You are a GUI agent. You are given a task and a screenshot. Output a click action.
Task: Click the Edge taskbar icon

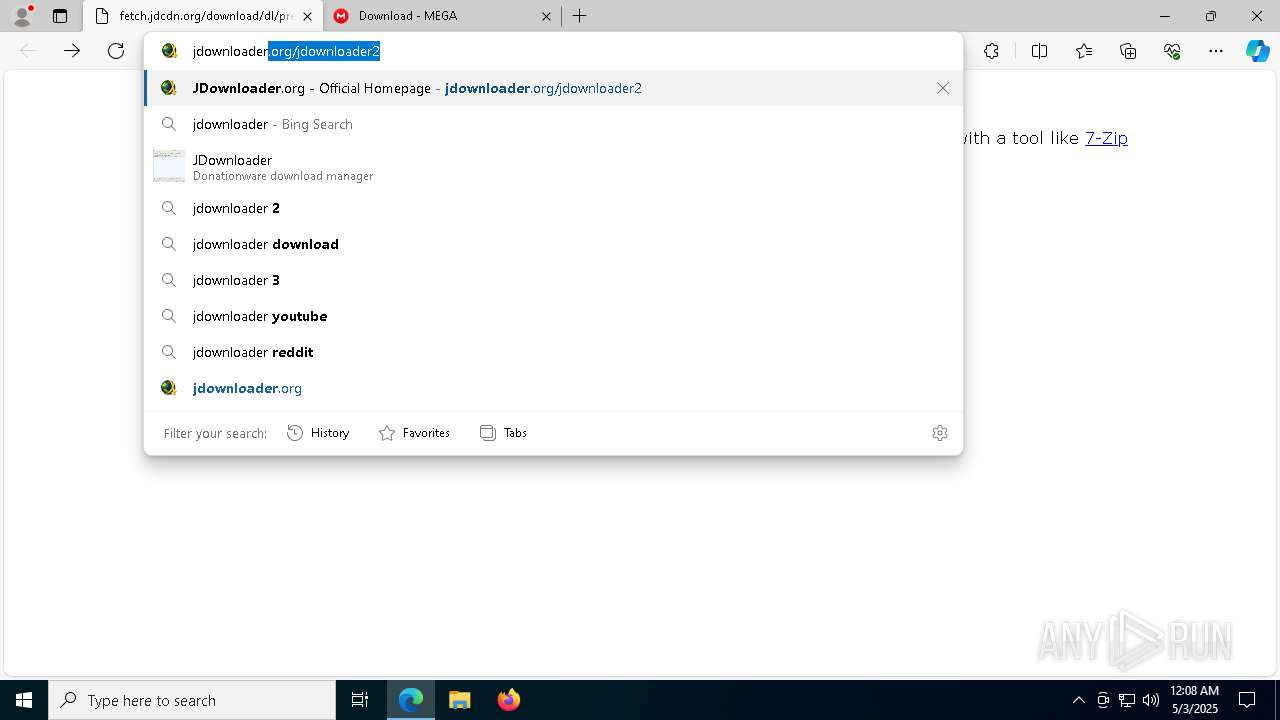click(411, 700)
